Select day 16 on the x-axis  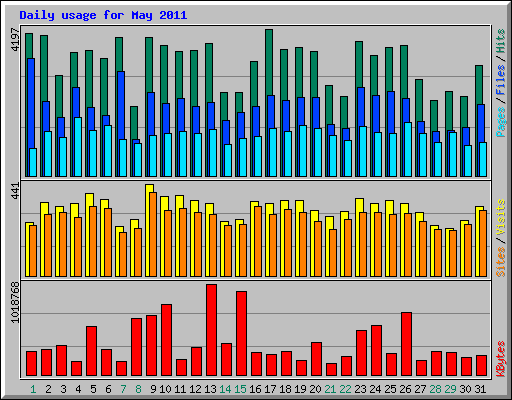[255, 389]
